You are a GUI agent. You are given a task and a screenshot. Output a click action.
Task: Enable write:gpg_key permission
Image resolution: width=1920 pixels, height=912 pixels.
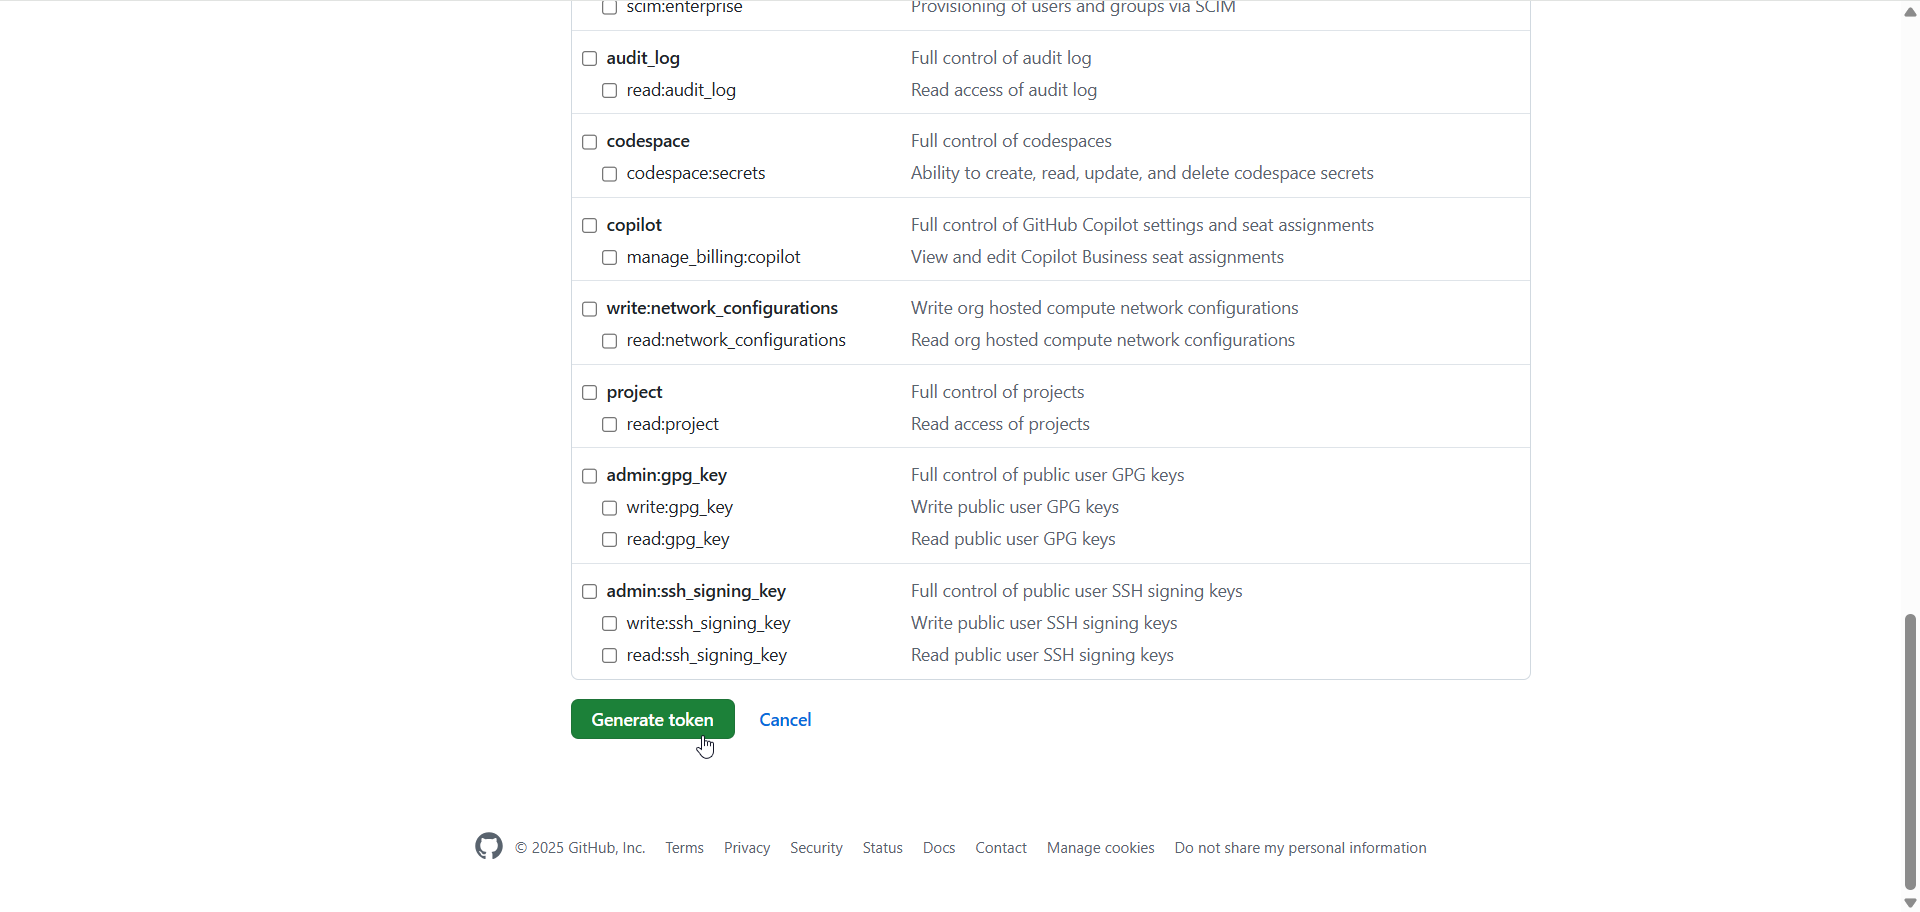point(609,508)
